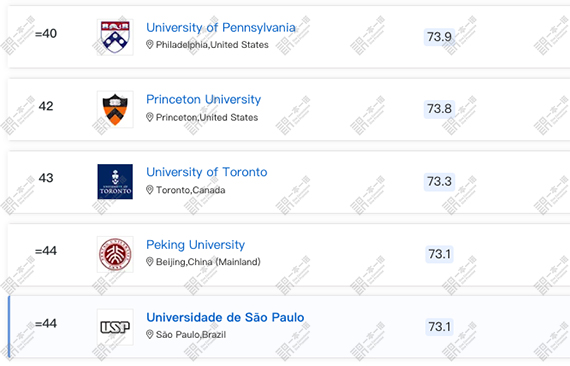
Task: Click the USP logo
Action: point(115,327)
